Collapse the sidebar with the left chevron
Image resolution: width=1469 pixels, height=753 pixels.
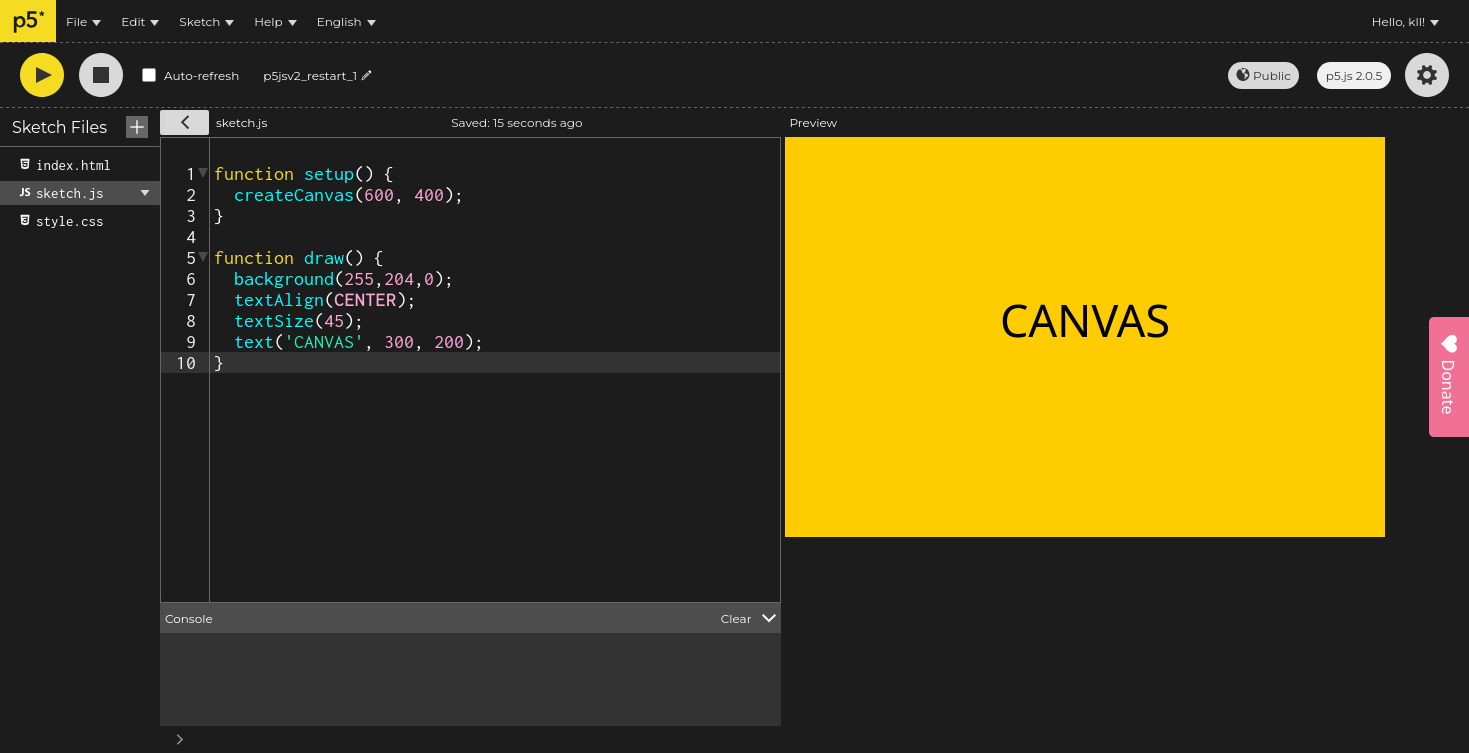pos(184,122)
